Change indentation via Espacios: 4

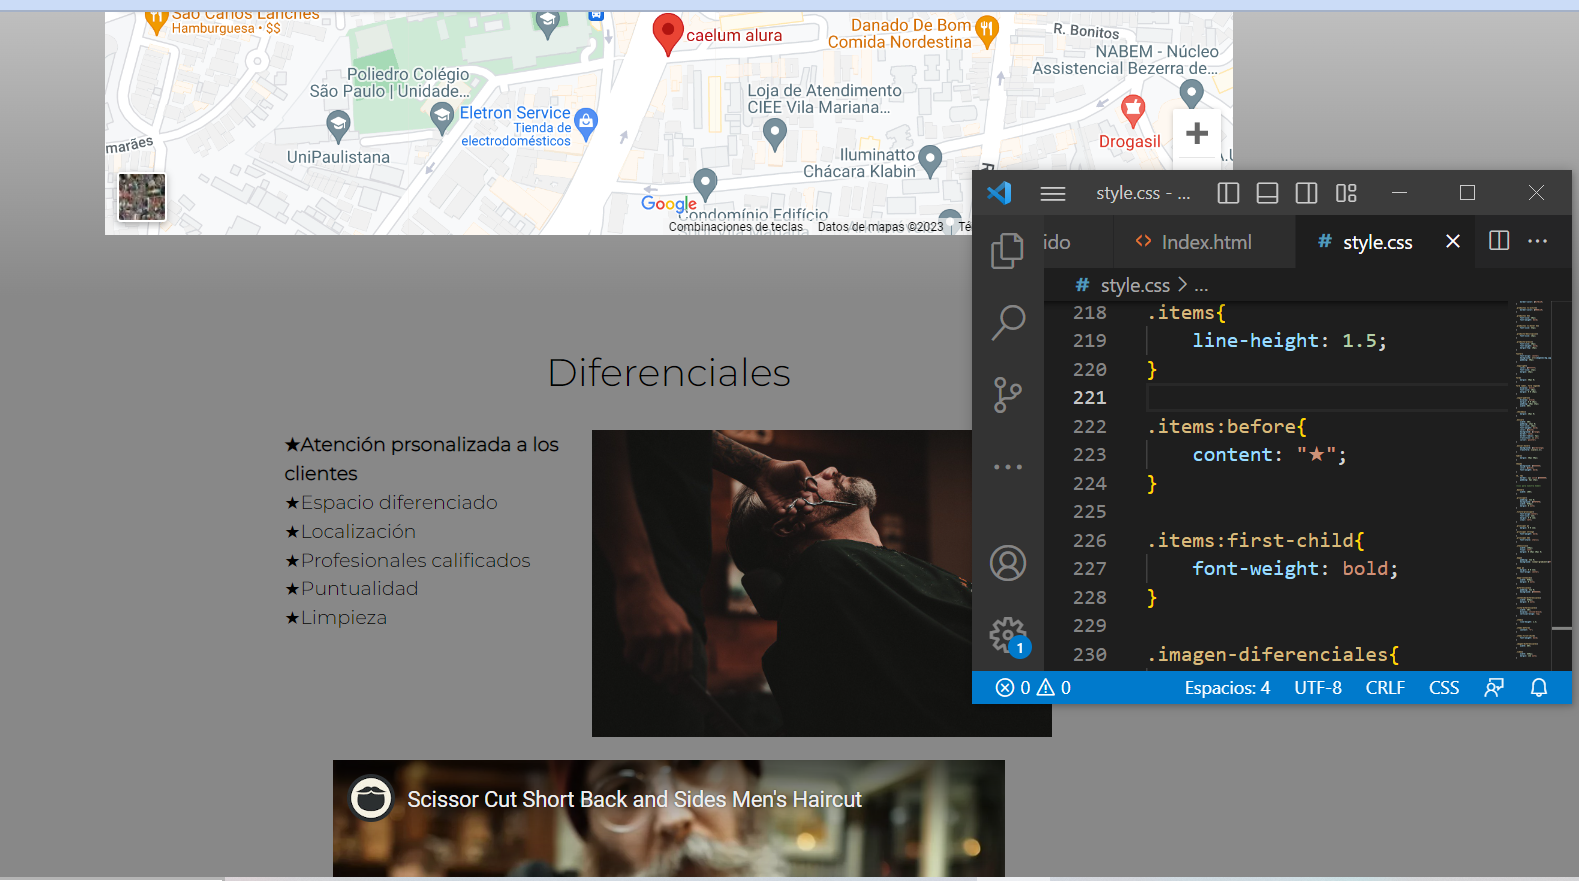point(1227,687)
